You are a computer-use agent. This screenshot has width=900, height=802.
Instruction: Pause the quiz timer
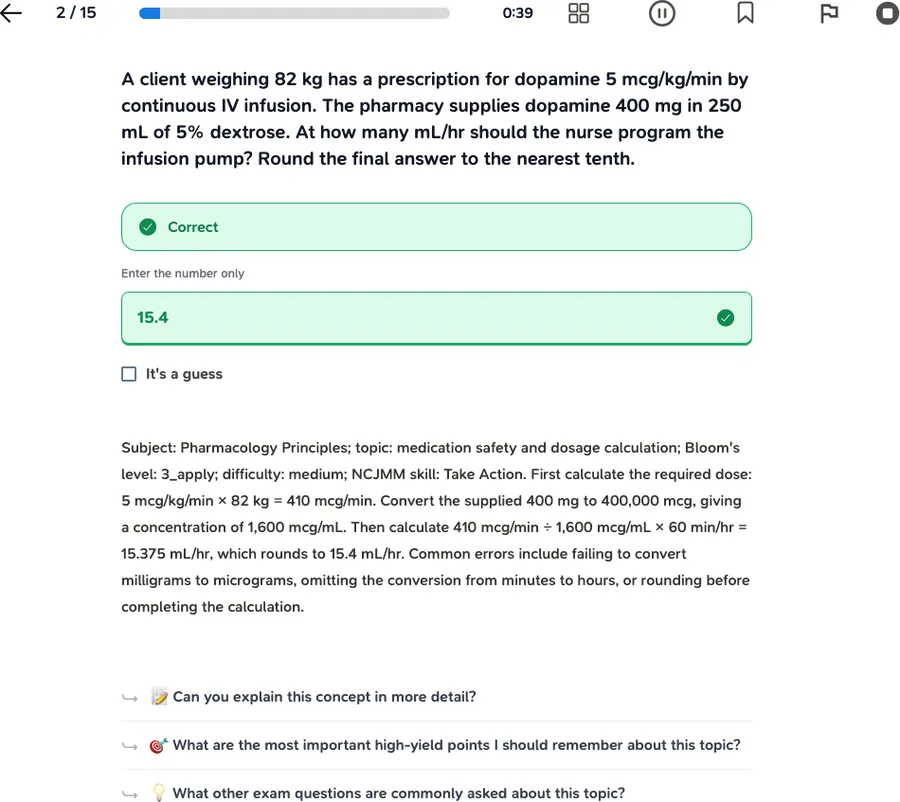pyautogui.click(x=662, y=13)
